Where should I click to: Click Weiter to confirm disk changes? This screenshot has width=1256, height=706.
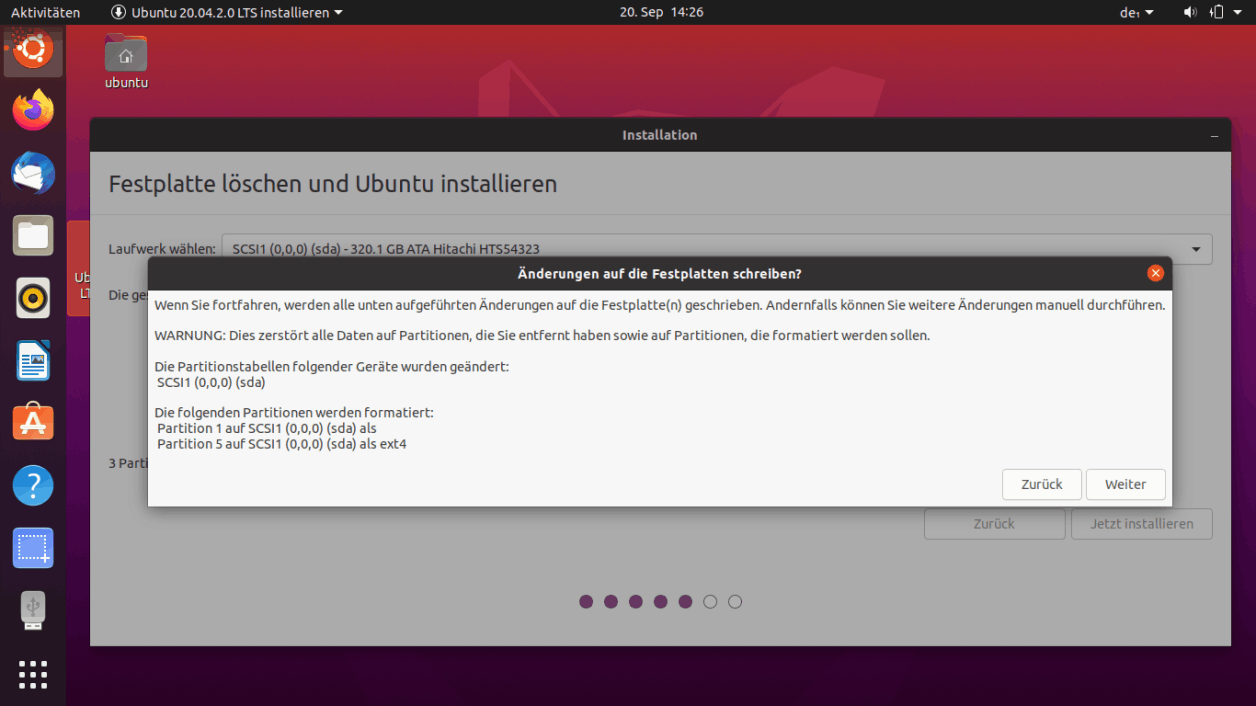tap(1125, 484)
